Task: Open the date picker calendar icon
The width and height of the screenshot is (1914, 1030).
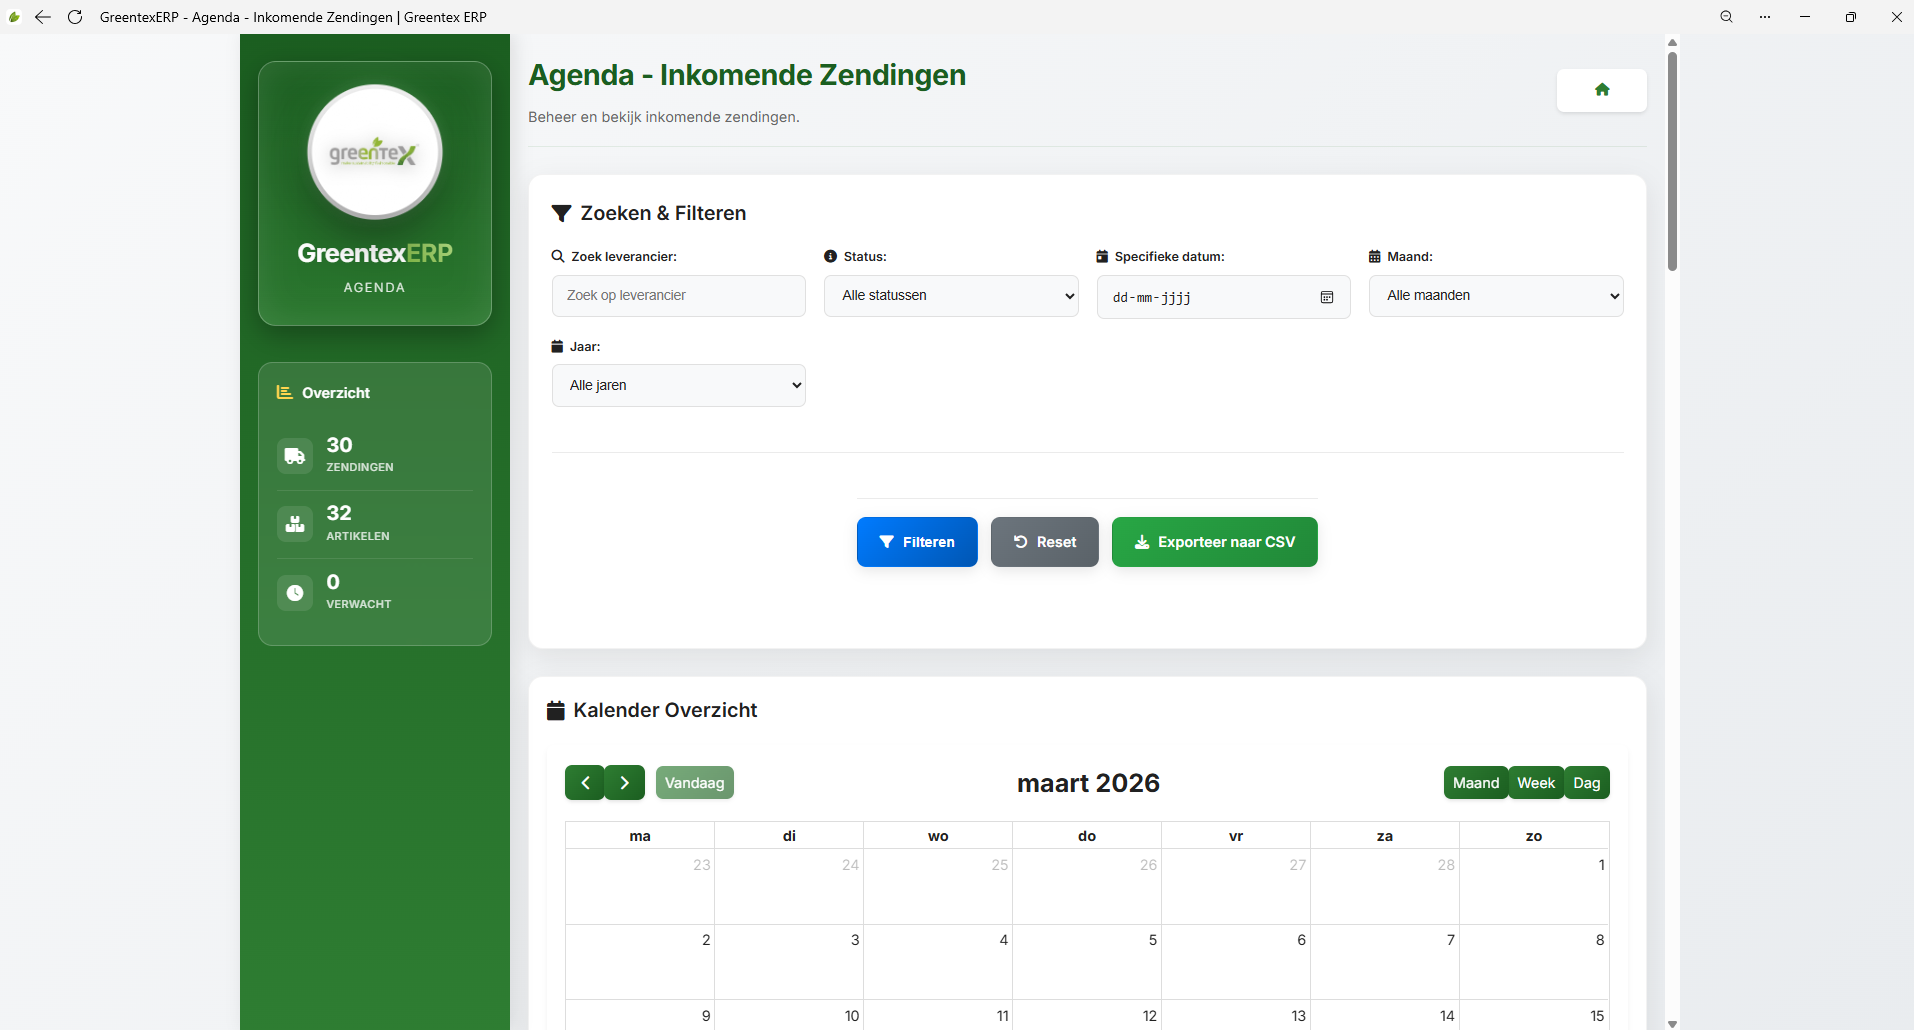Action: (x=1327, y=297)
